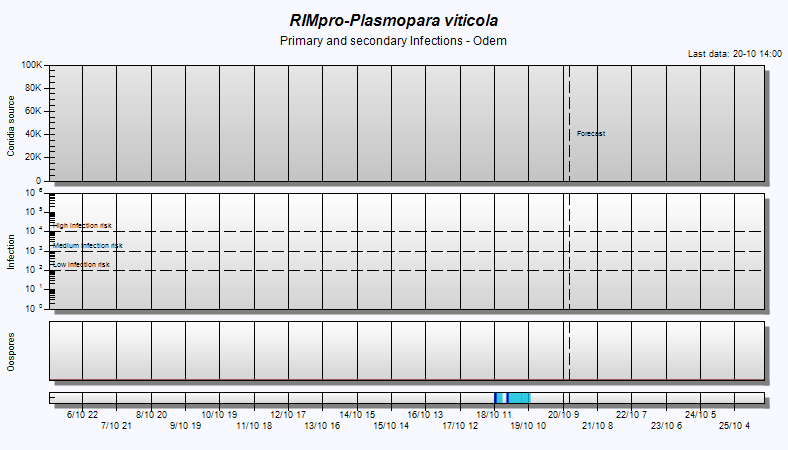This screenshot has height=450, width=788.
Task: Click the date label 9/10 19
Action: pyautogui.click(x=185, y=426)
